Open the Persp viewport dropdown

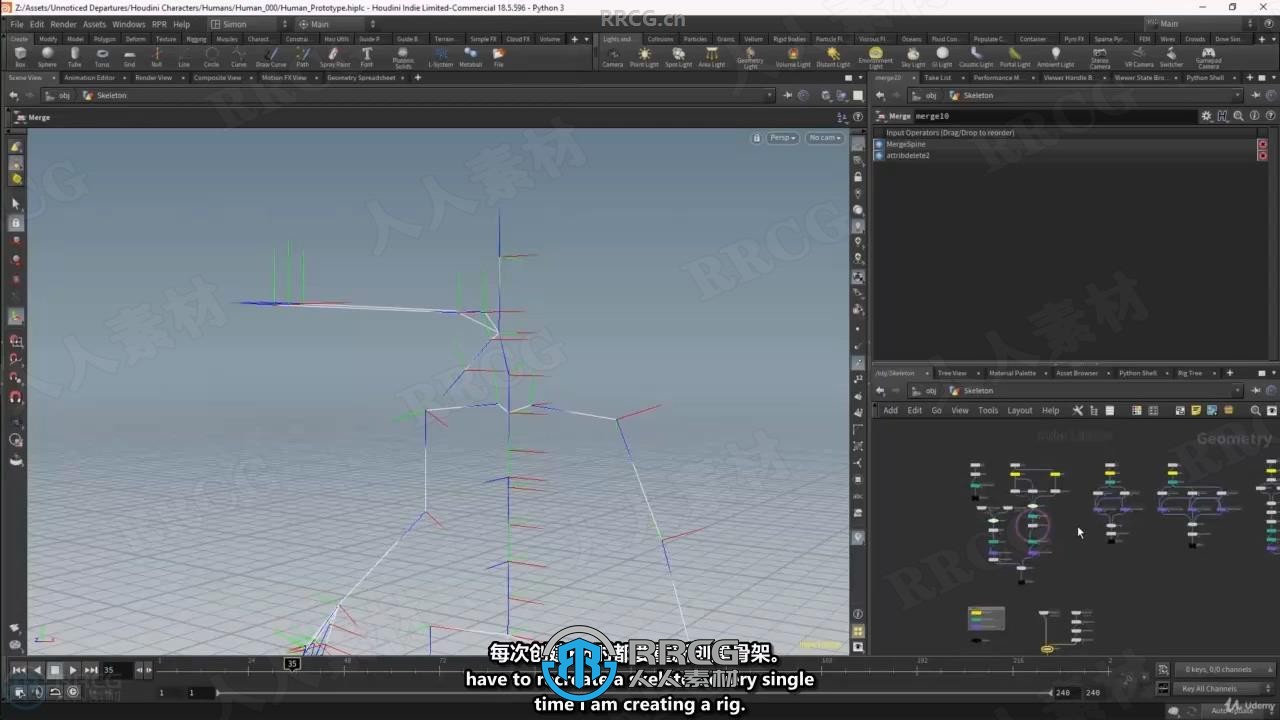point(783,137)
